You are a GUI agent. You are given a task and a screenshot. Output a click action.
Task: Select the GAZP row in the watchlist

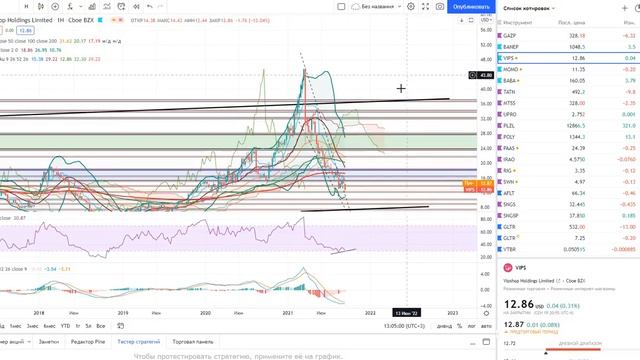pyautogui.click(x=568, y=36)
